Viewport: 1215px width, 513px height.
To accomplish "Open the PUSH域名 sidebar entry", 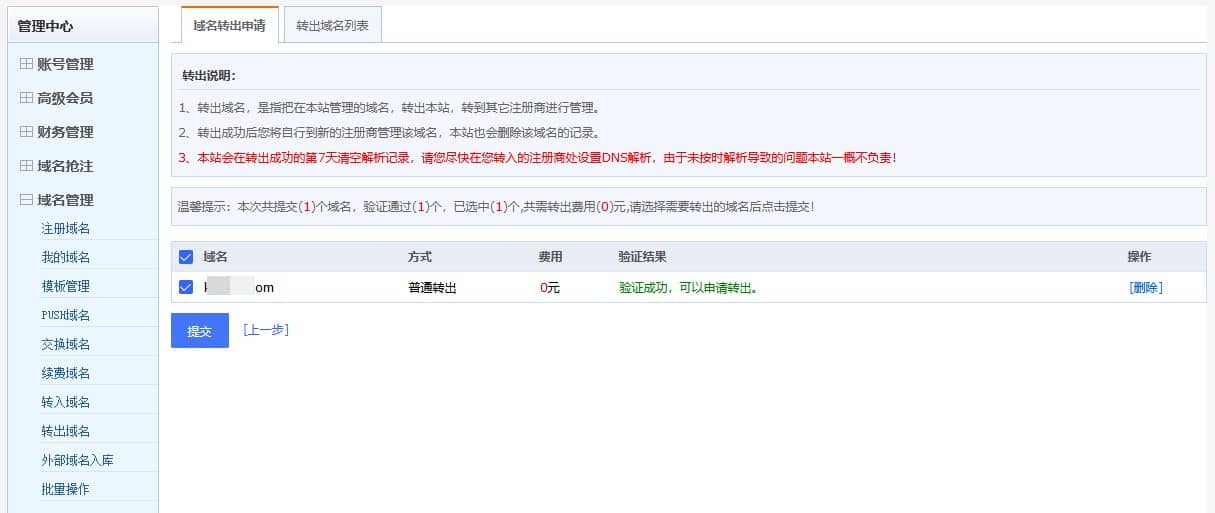I will (x=66, y=316).
